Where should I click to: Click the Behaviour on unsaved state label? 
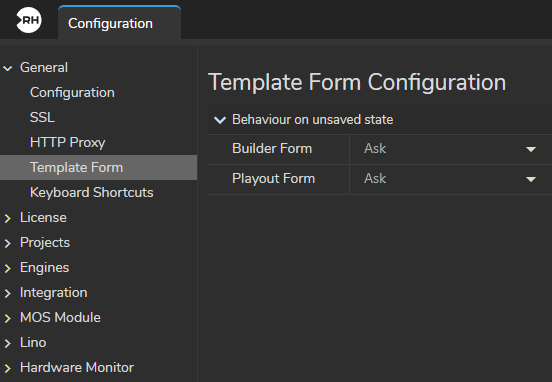click(x=313, y=120)
